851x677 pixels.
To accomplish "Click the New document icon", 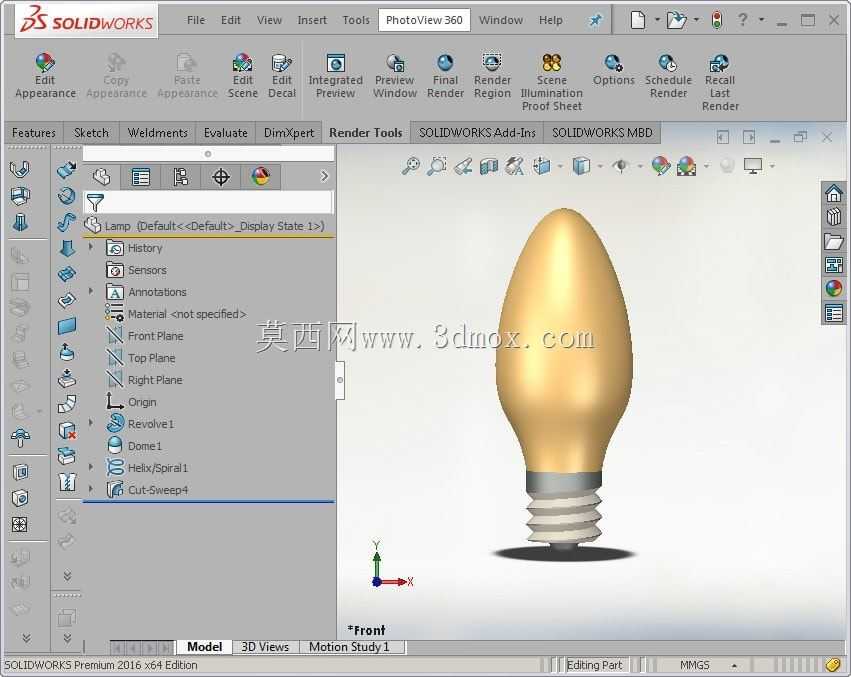I will [x=638, y=21].
